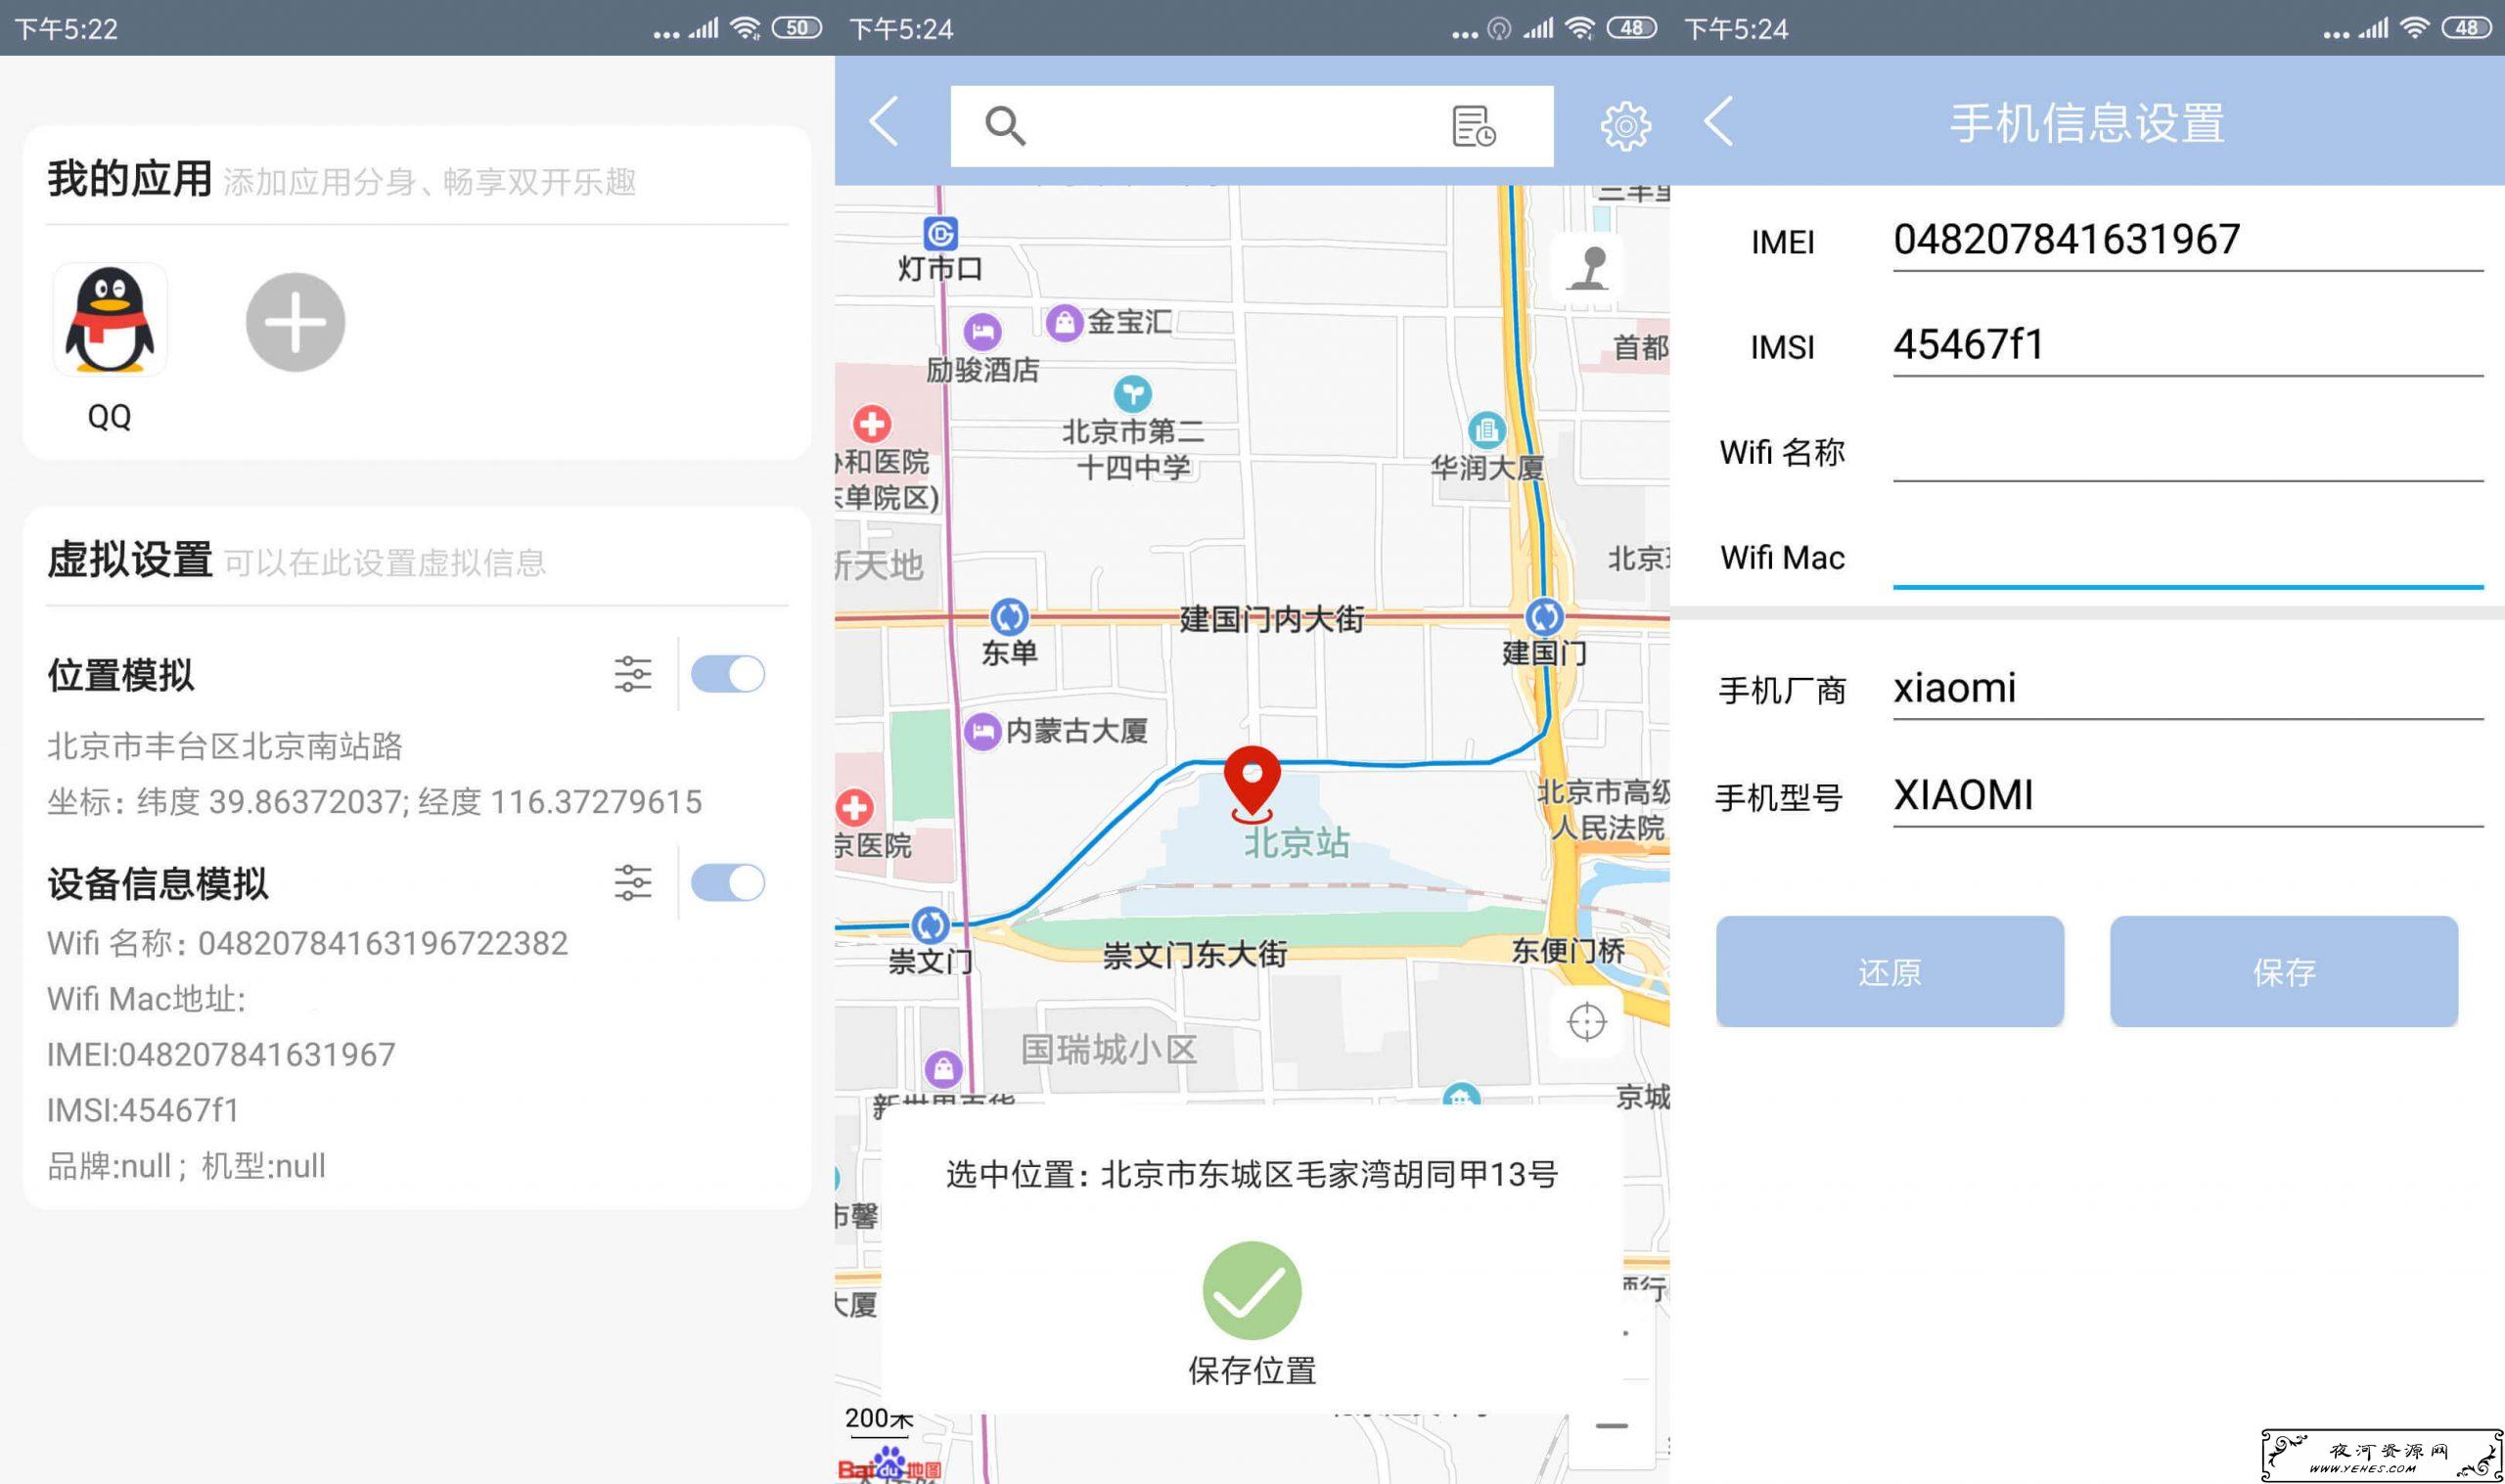Tap the 华润大厦 building marker
Screen dimensions: 2505x1484
(x=1486, y=430)
